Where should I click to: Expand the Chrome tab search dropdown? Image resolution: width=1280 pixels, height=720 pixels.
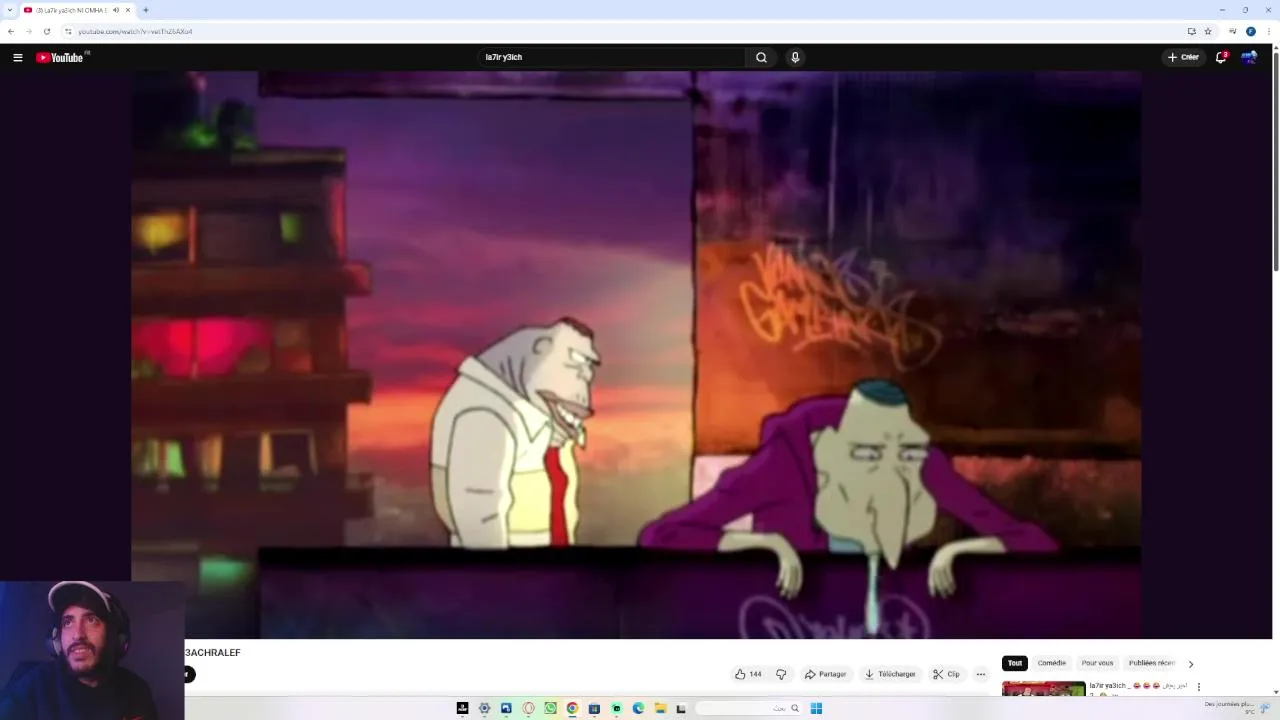click(x=9, y=10)
